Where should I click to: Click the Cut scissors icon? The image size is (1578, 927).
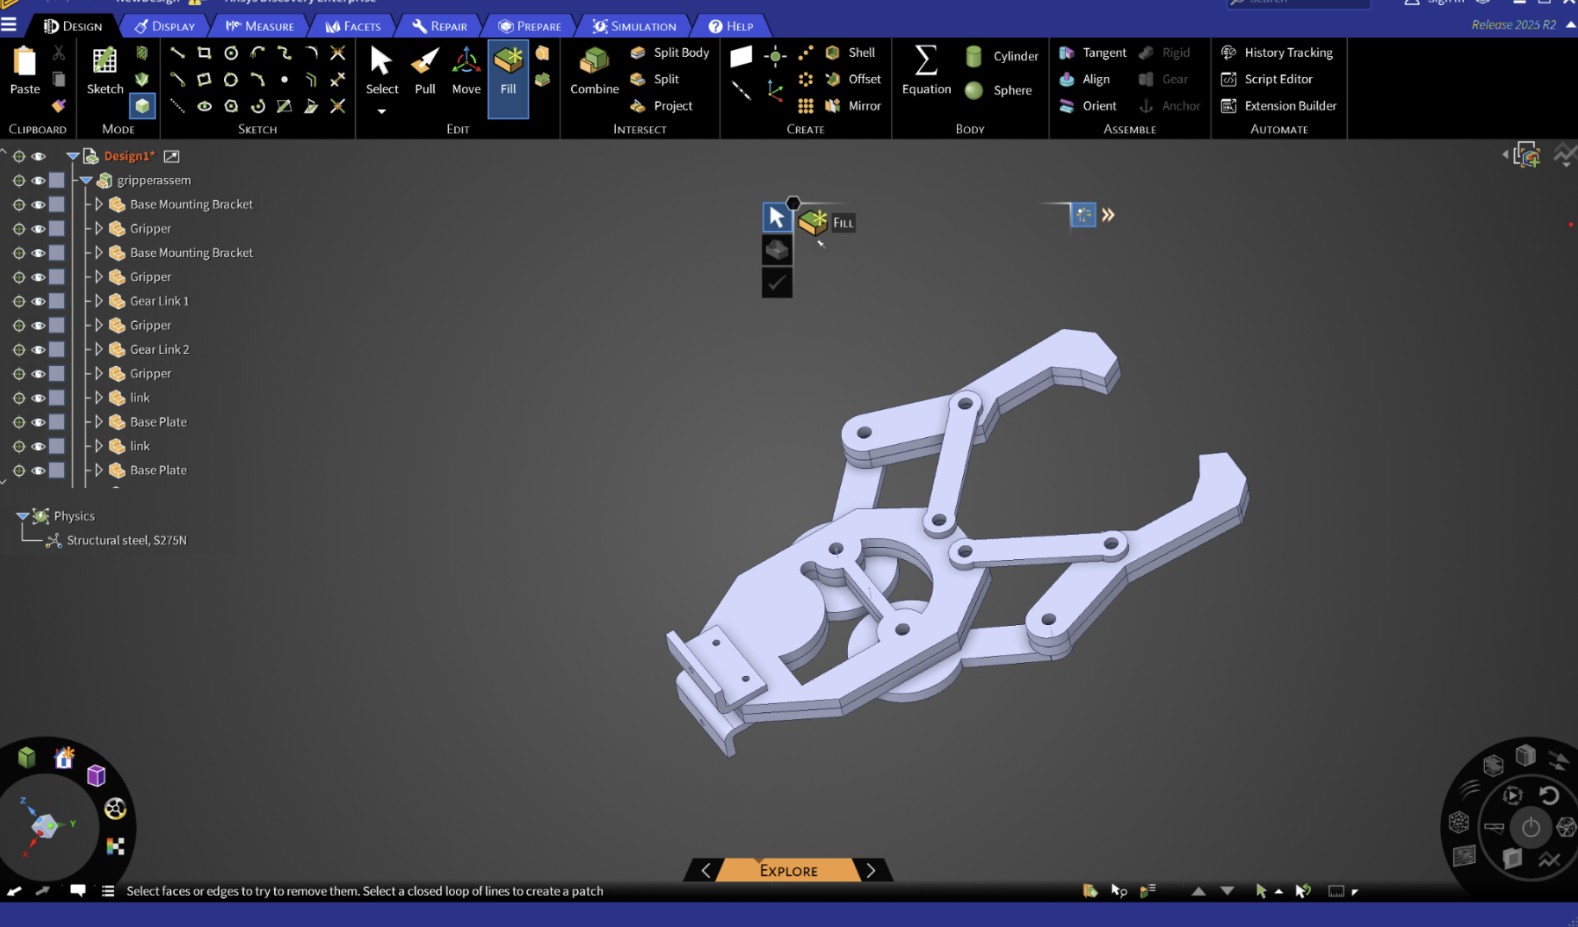(x=59, y=53)
